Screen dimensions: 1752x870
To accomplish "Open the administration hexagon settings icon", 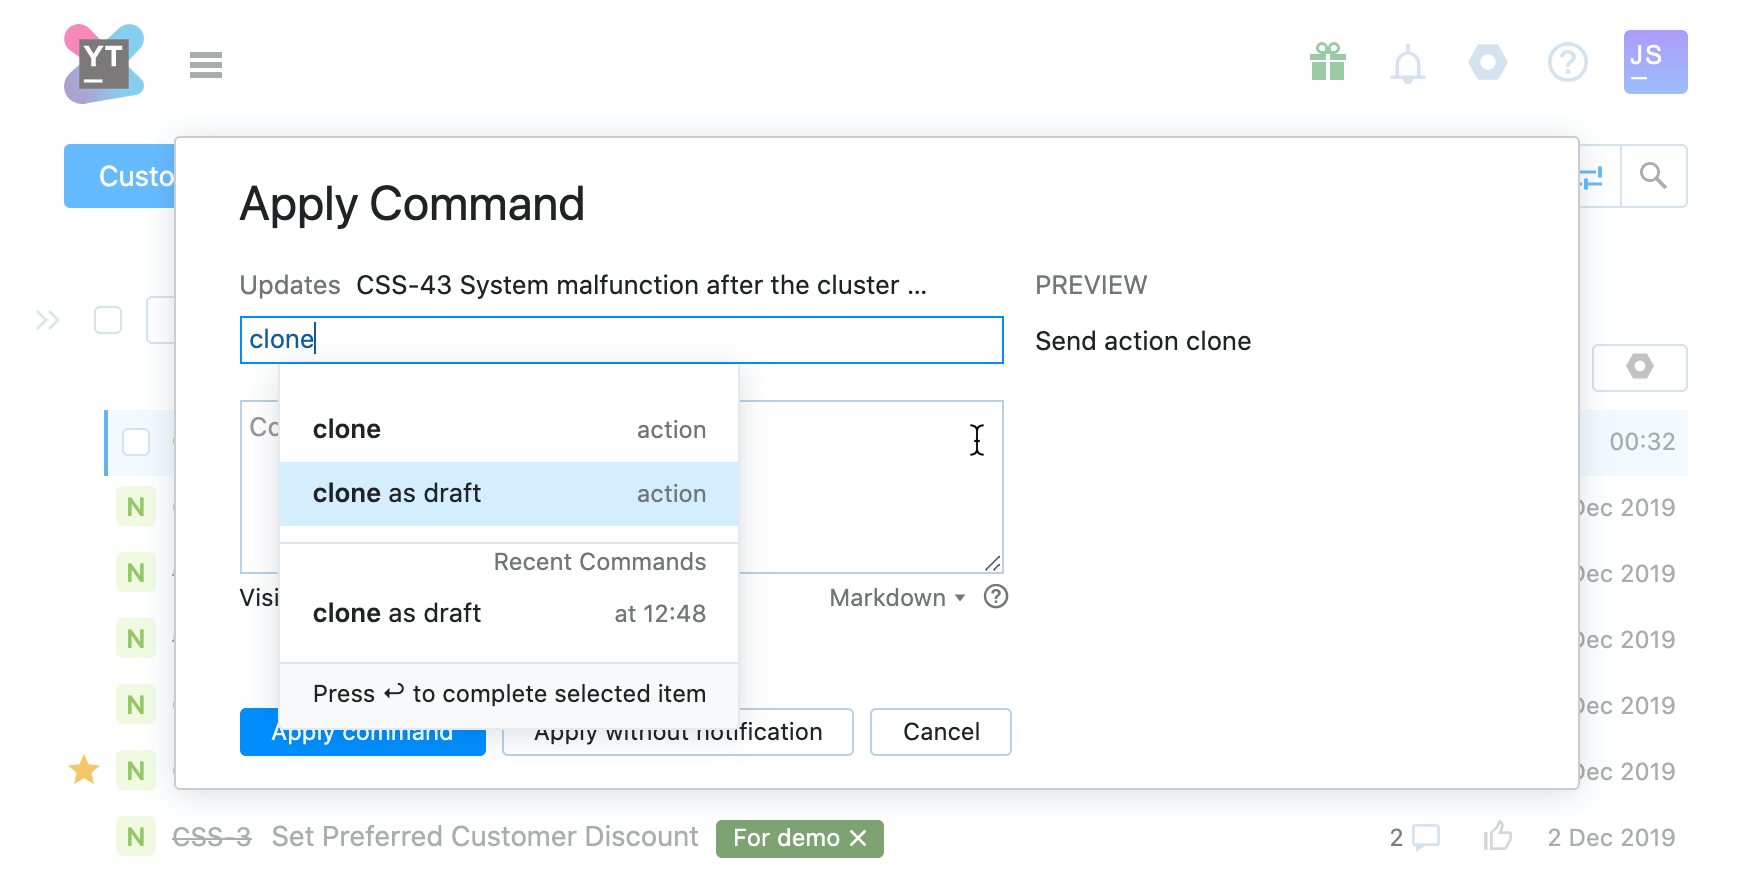I will [1487, 63].
